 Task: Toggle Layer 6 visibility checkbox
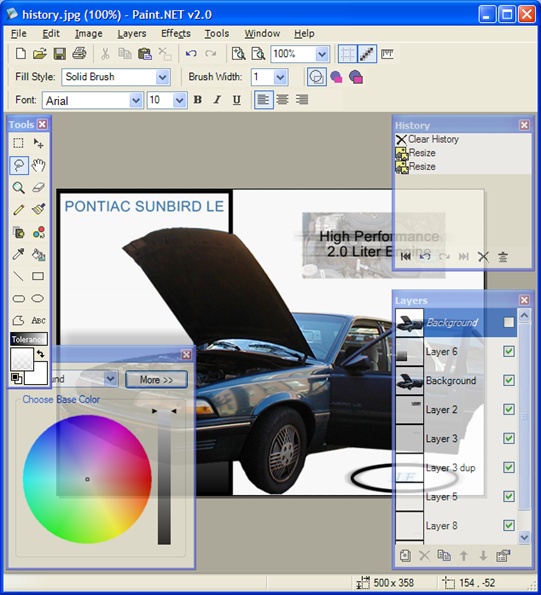point(509,351)
